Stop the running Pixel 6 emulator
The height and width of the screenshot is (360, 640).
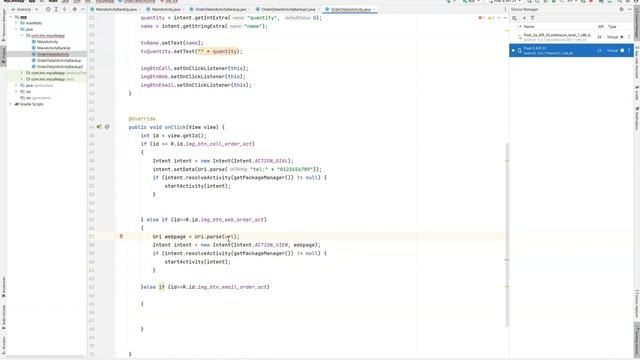(622, 51)
